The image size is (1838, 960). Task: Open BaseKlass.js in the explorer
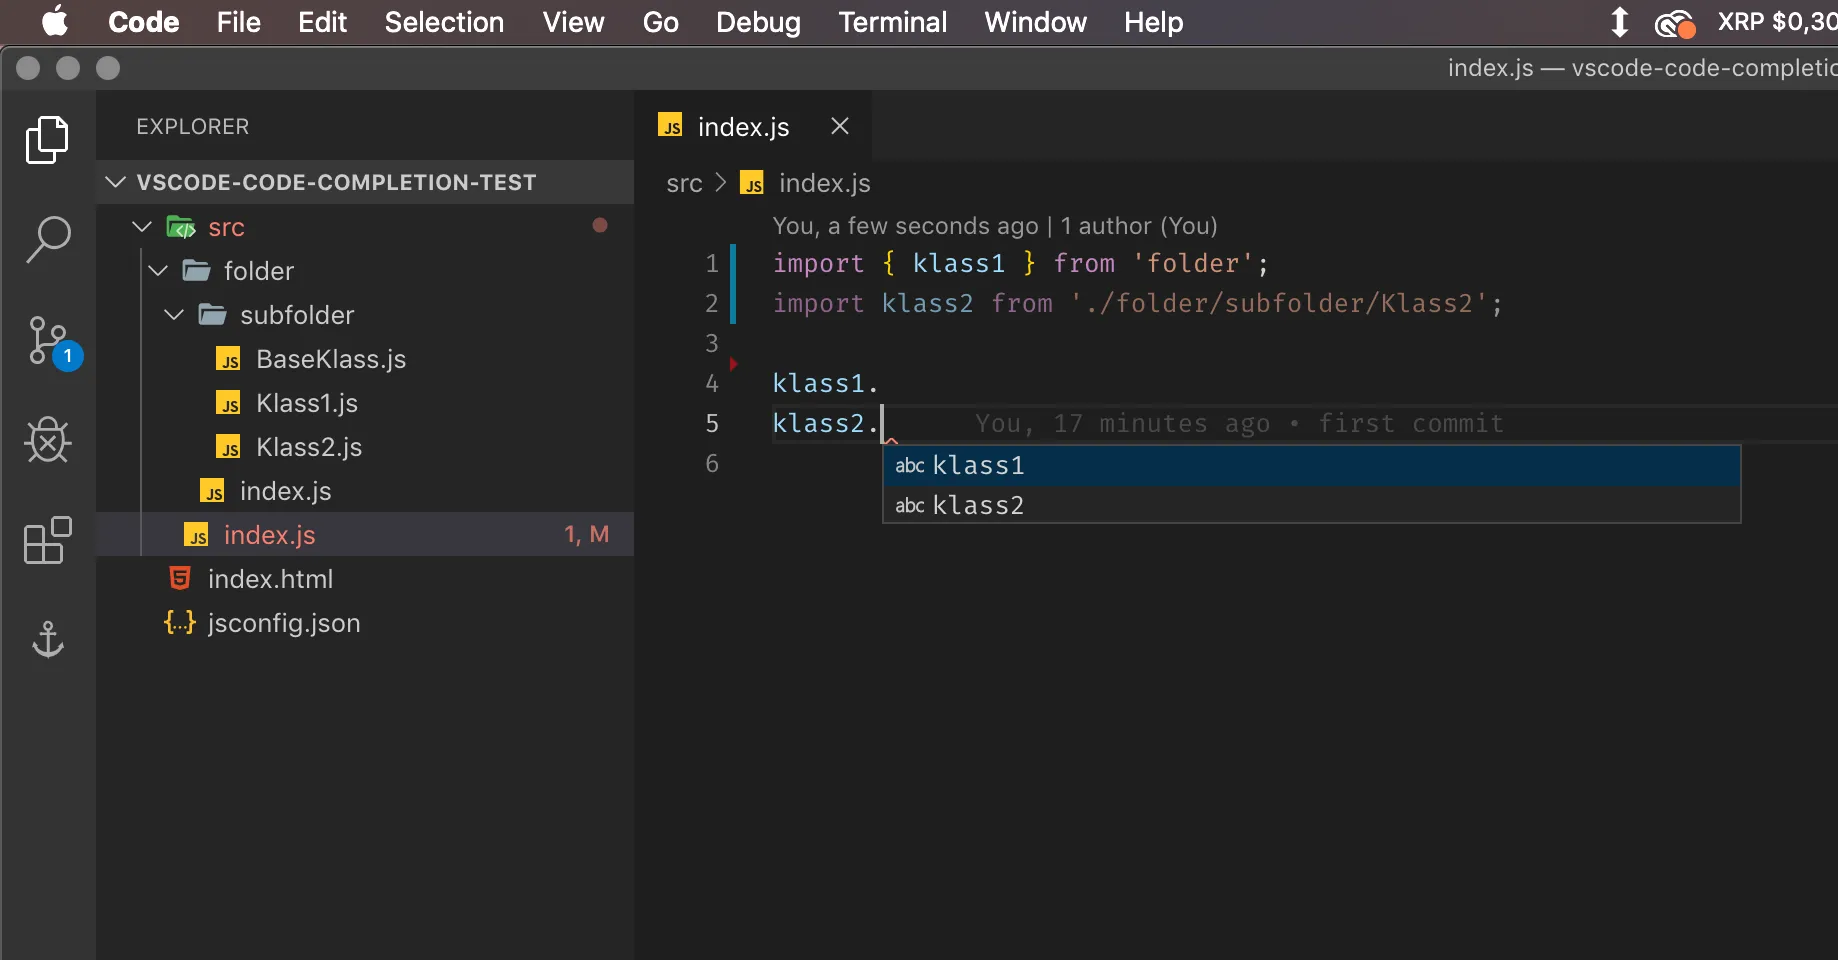330,359
